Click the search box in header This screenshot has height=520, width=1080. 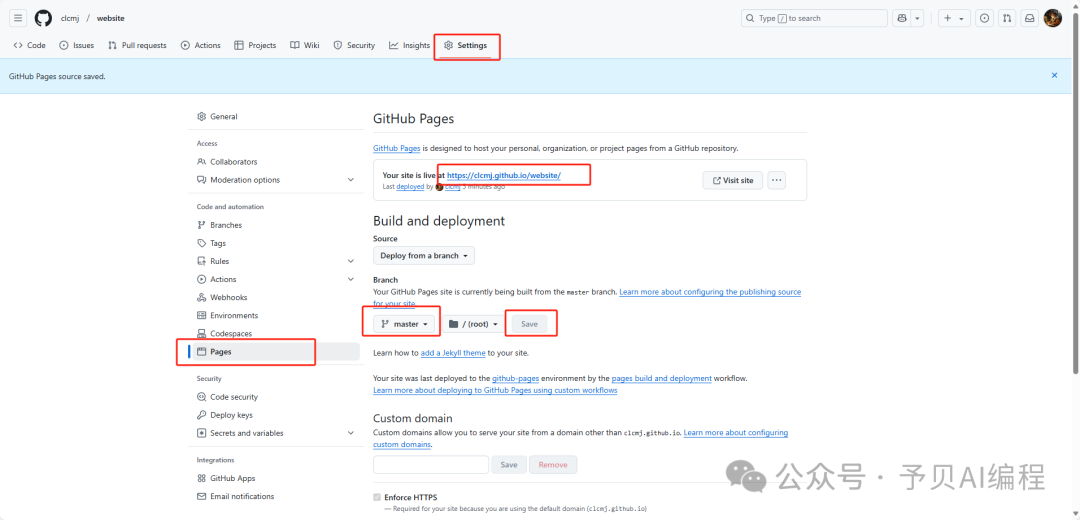click(814, 19)
